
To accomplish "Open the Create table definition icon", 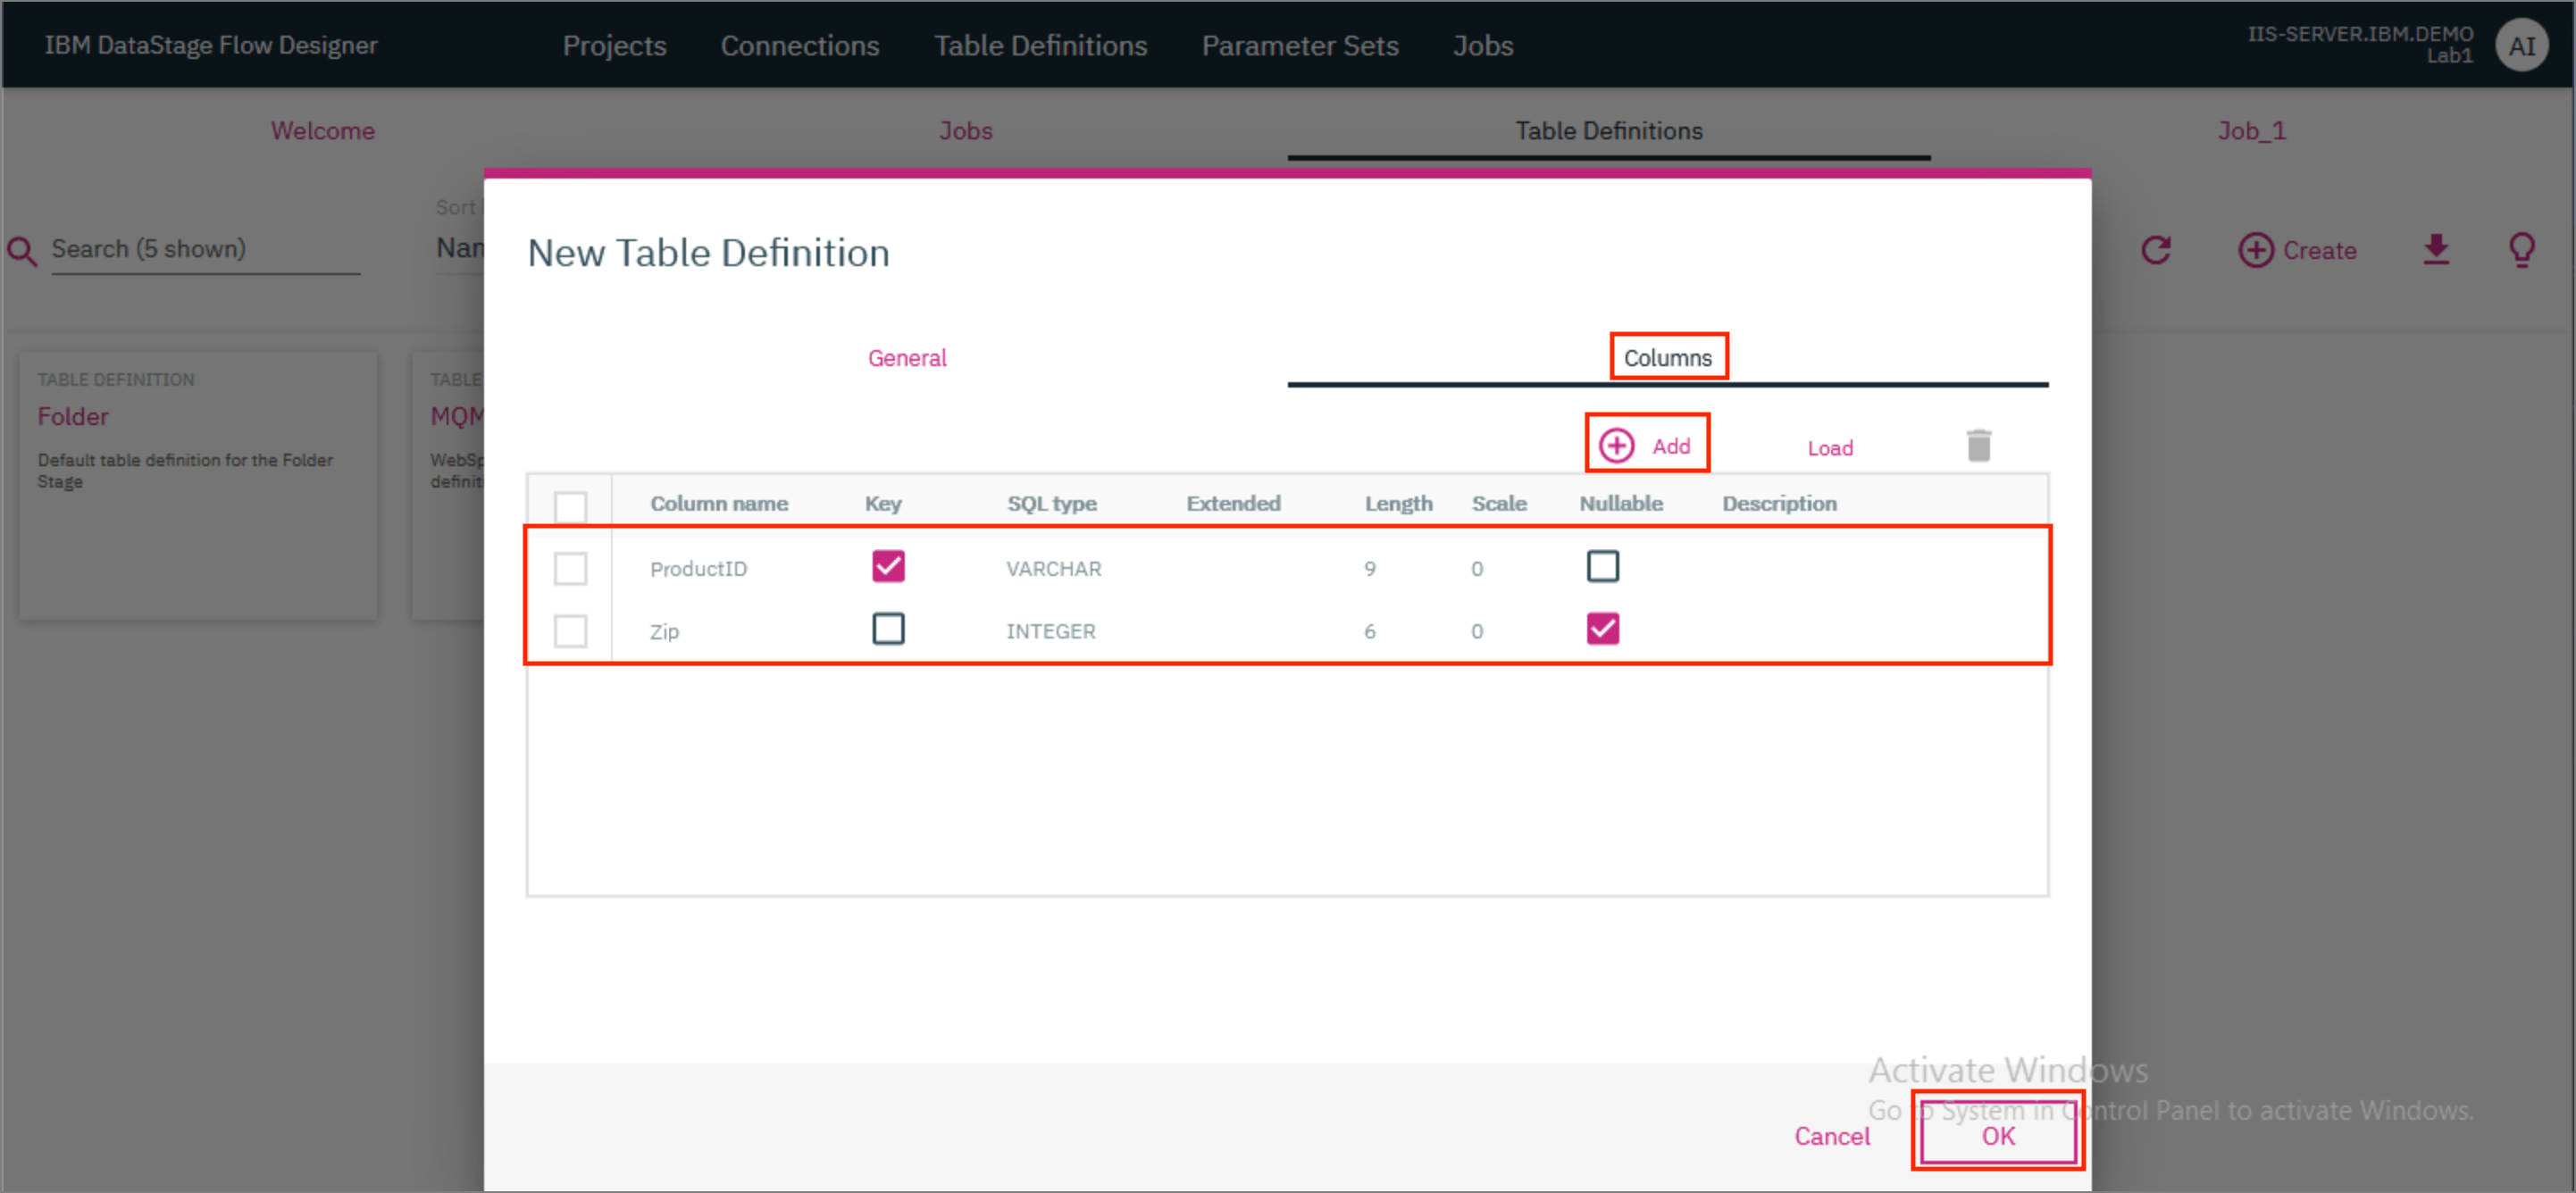I will click(2256, 250).
